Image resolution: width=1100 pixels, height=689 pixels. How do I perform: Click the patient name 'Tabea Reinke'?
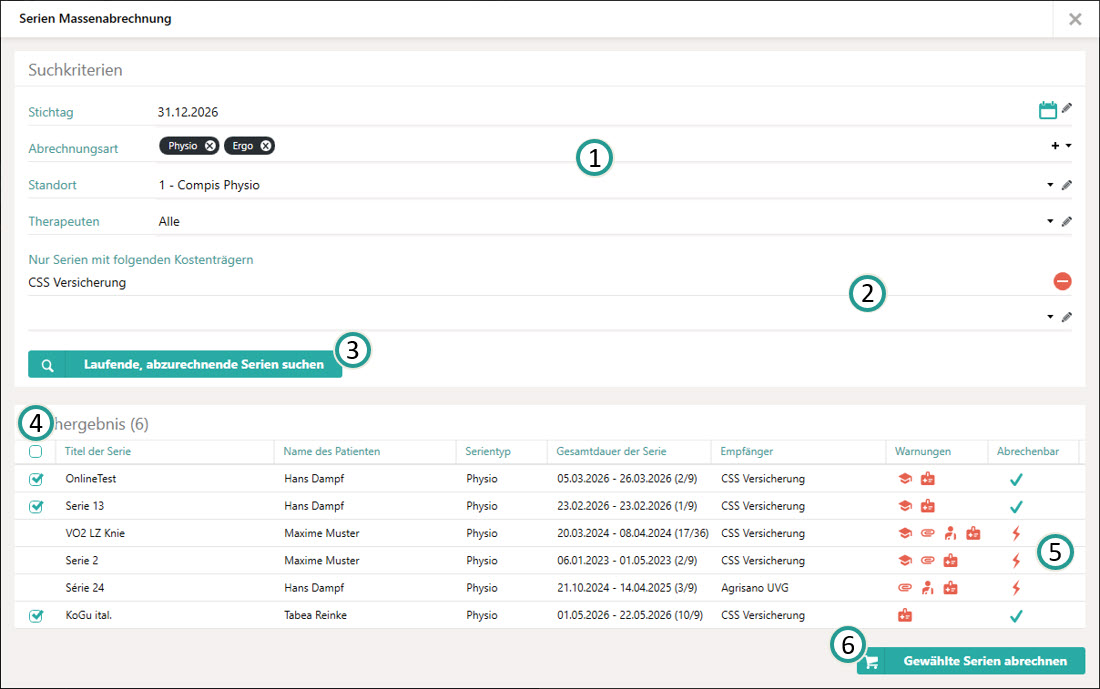[x=316, y=615]
